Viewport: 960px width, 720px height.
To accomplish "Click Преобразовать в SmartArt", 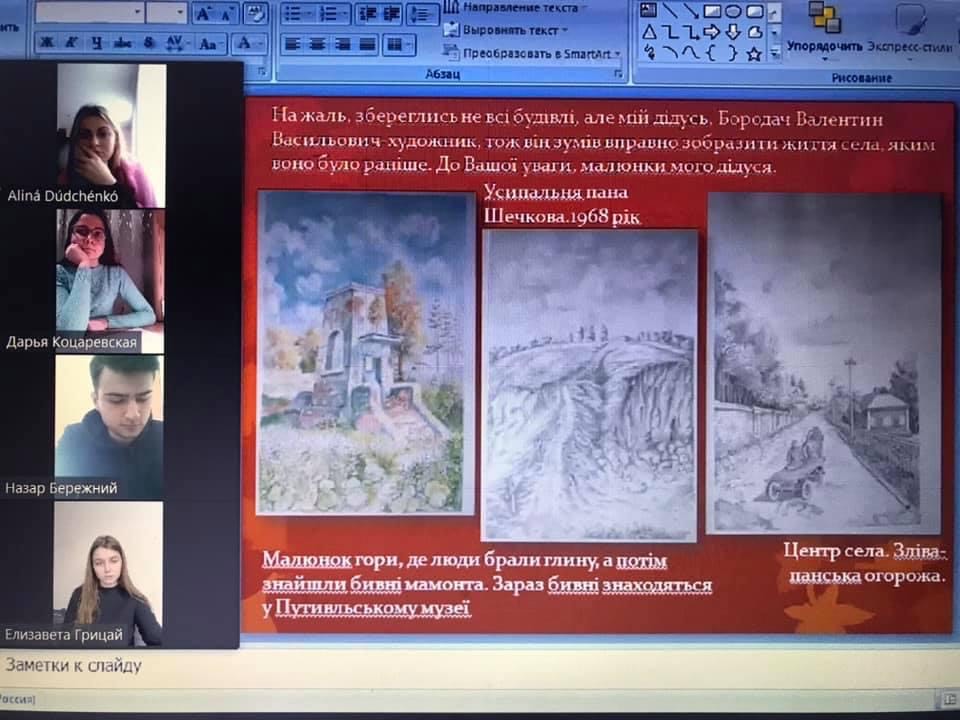I will pyautogui.click(x=532, y=53).
